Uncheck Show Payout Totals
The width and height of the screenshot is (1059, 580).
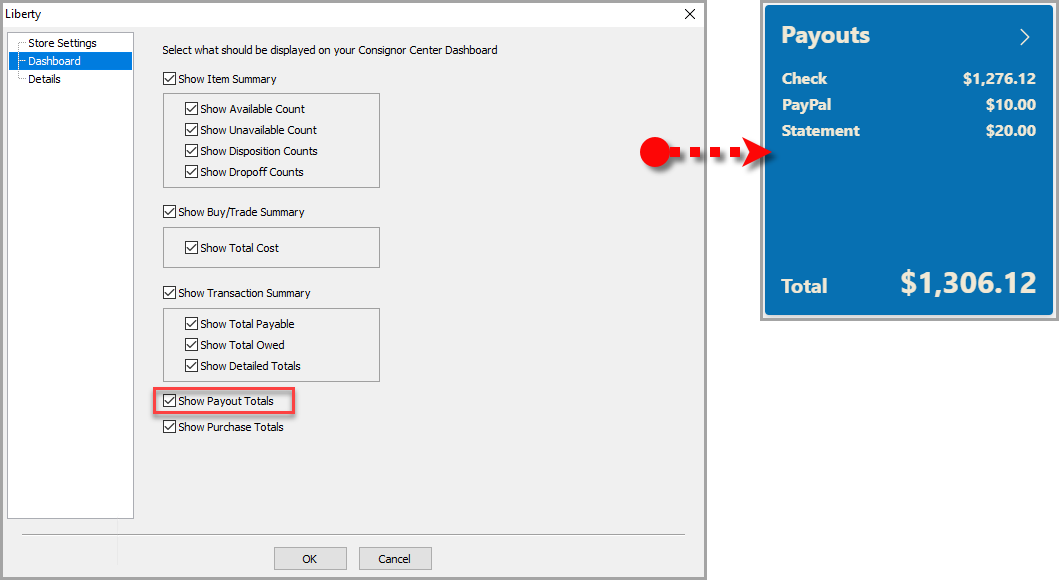click(x=170, y=400)
